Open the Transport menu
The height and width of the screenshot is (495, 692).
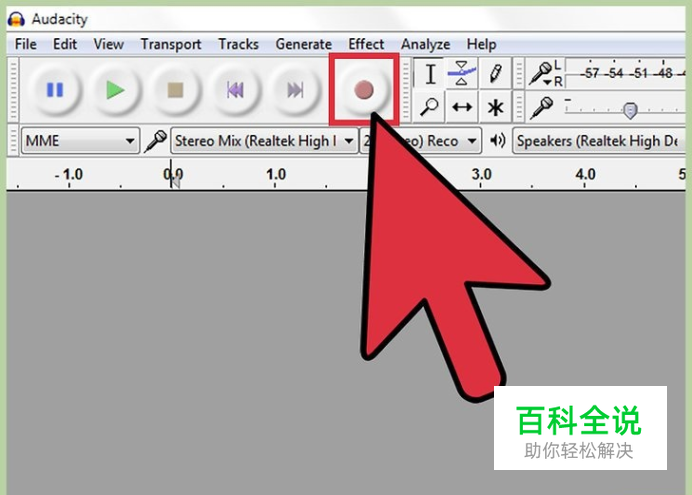(x=171, y=45)
